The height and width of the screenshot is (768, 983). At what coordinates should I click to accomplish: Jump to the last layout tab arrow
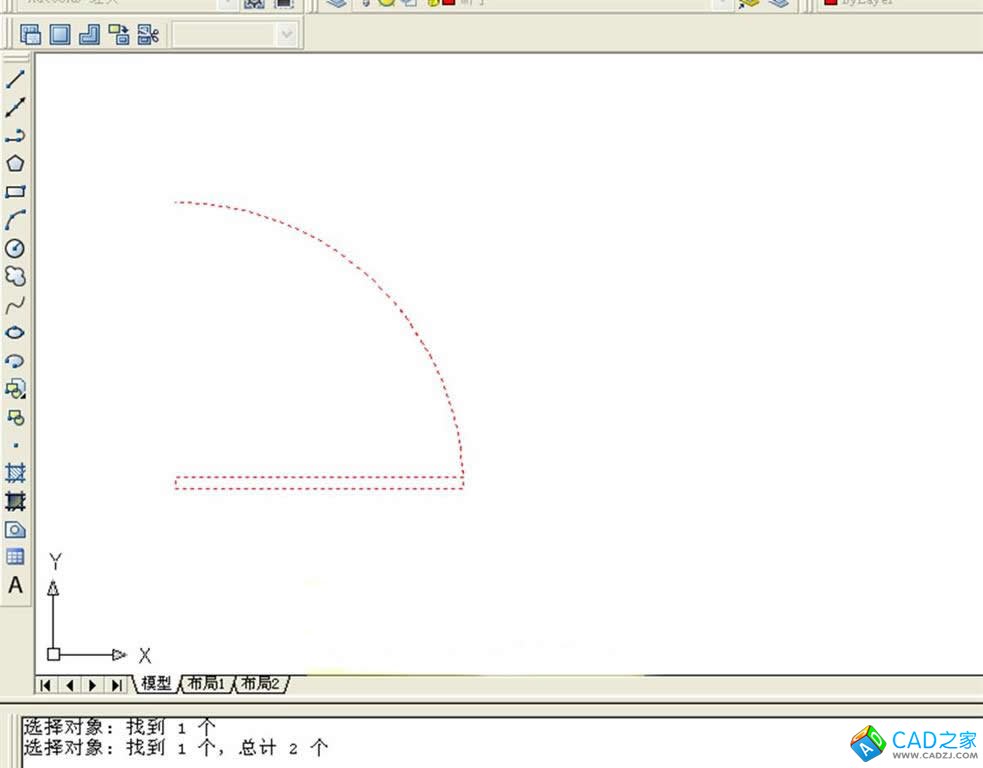pyautogui.click(x=116, y=685)
